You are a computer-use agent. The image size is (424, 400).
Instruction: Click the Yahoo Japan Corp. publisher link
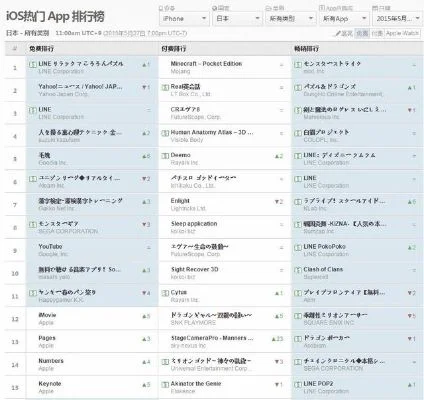point(63,94)
